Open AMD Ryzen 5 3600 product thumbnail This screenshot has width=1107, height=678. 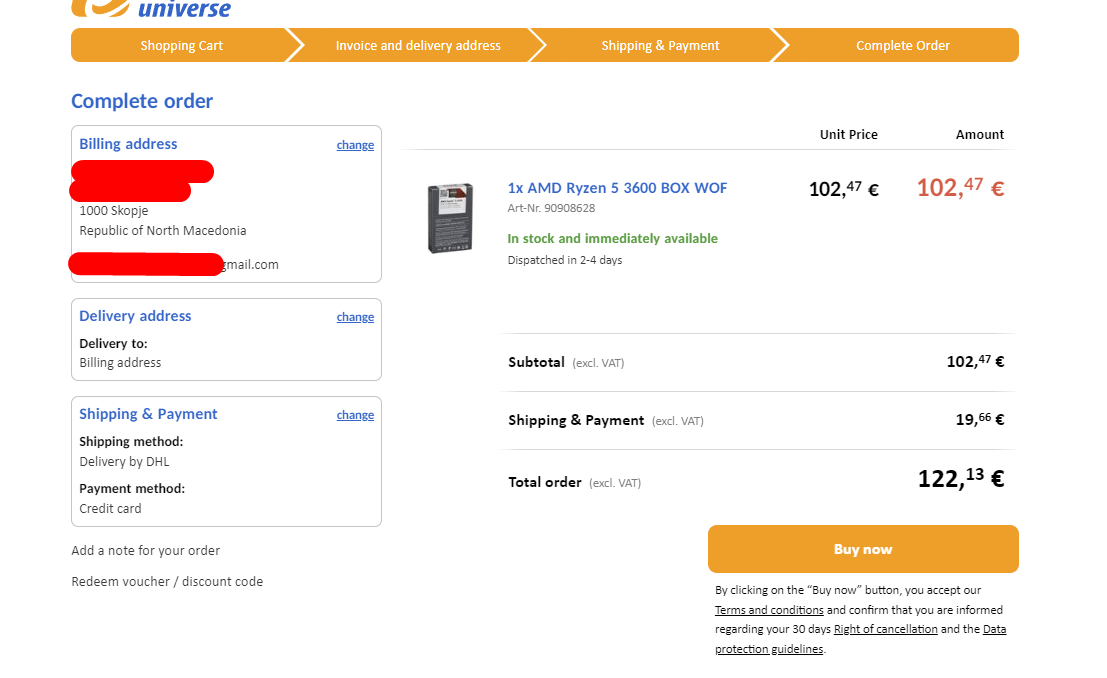click(450, 218)
